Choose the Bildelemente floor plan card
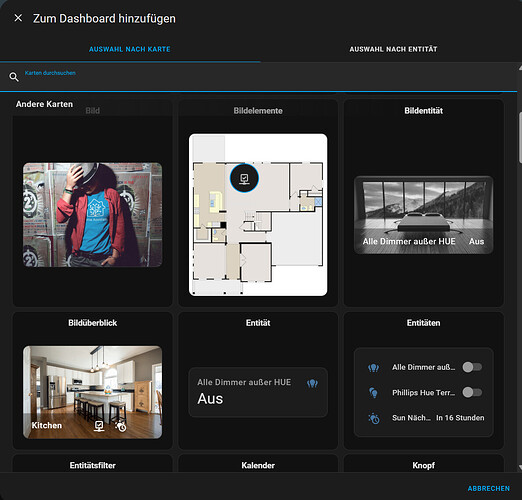Image resolution: width=522 pixels, height=500 pixels. click(x=258, y=215)
